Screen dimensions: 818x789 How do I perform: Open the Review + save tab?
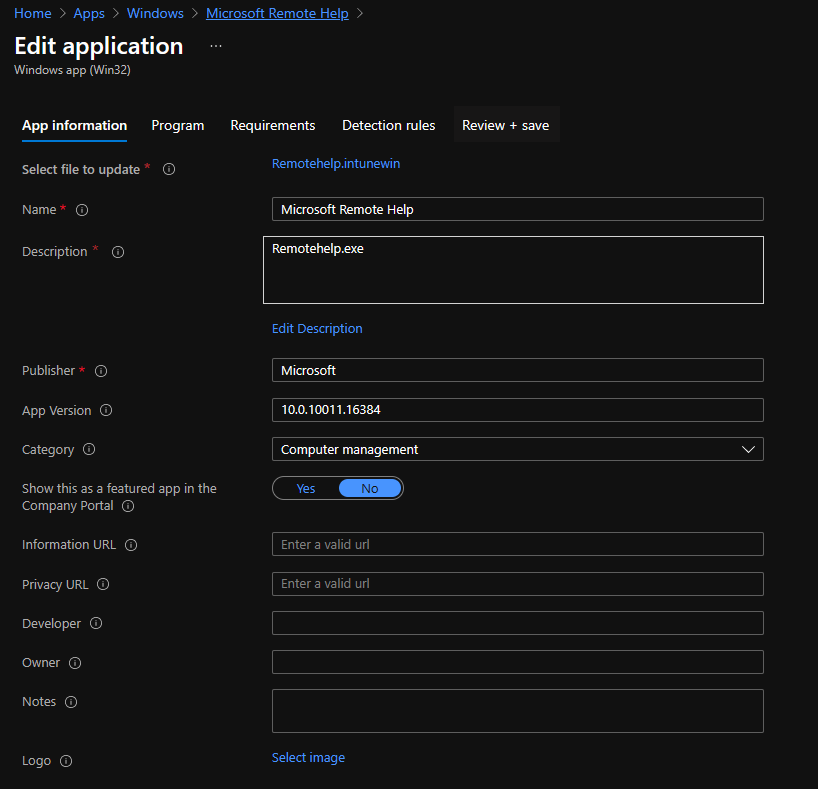[506, 125]
